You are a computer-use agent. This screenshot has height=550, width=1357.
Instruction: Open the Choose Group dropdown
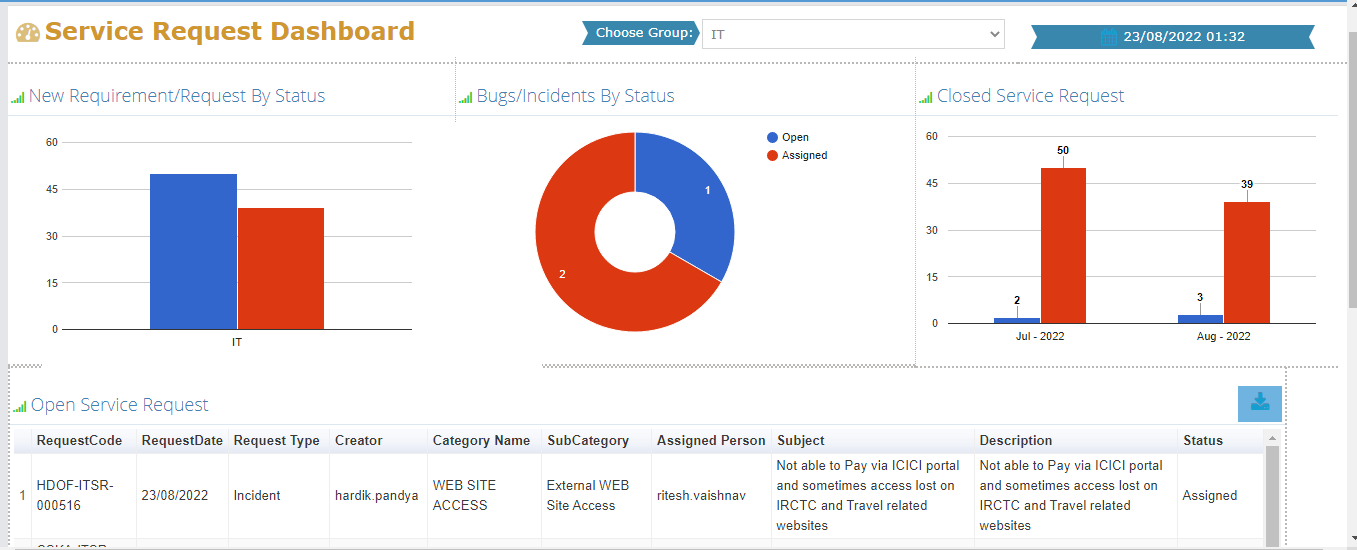pyautogui.click(x=853, y=34)
